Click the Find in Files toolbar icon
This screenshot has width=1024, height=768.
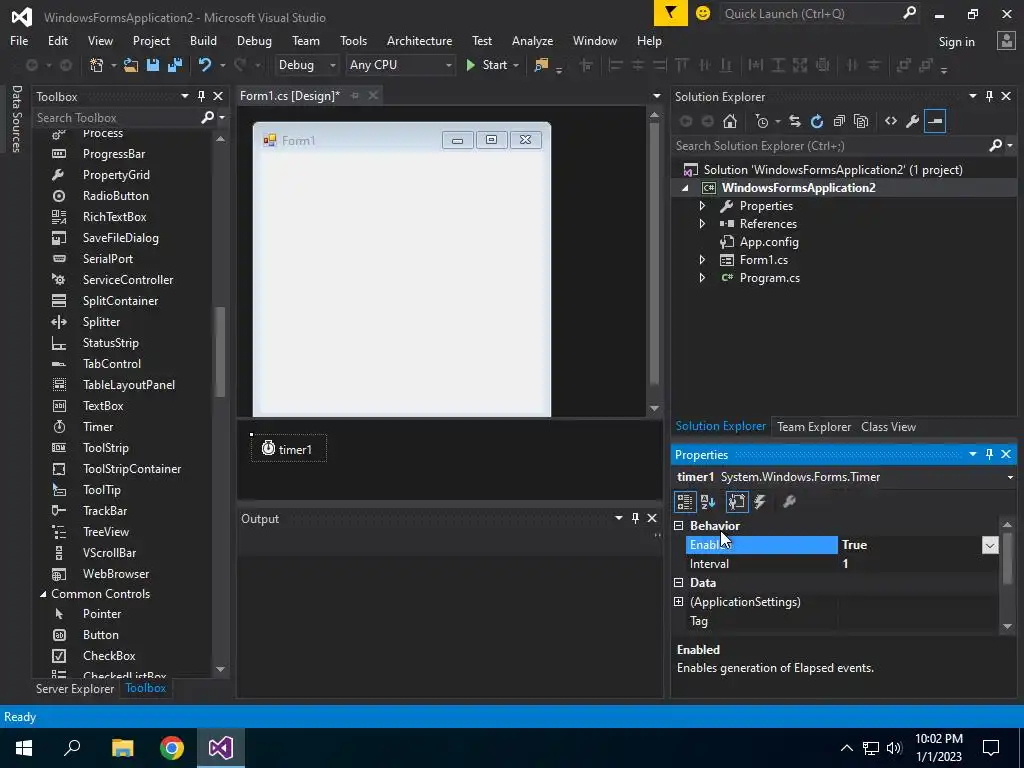pos(541,65)
